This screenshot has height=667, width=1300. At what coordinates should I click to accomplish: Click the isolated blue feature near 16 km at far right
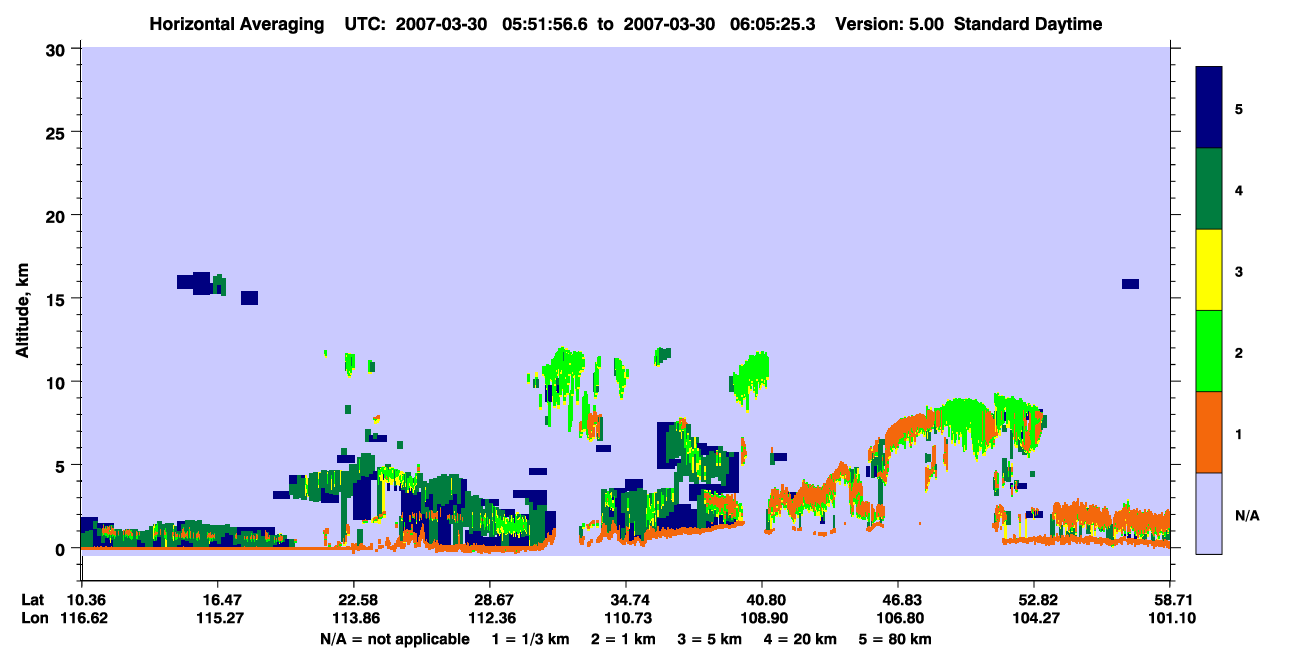tap(1130, 284)
